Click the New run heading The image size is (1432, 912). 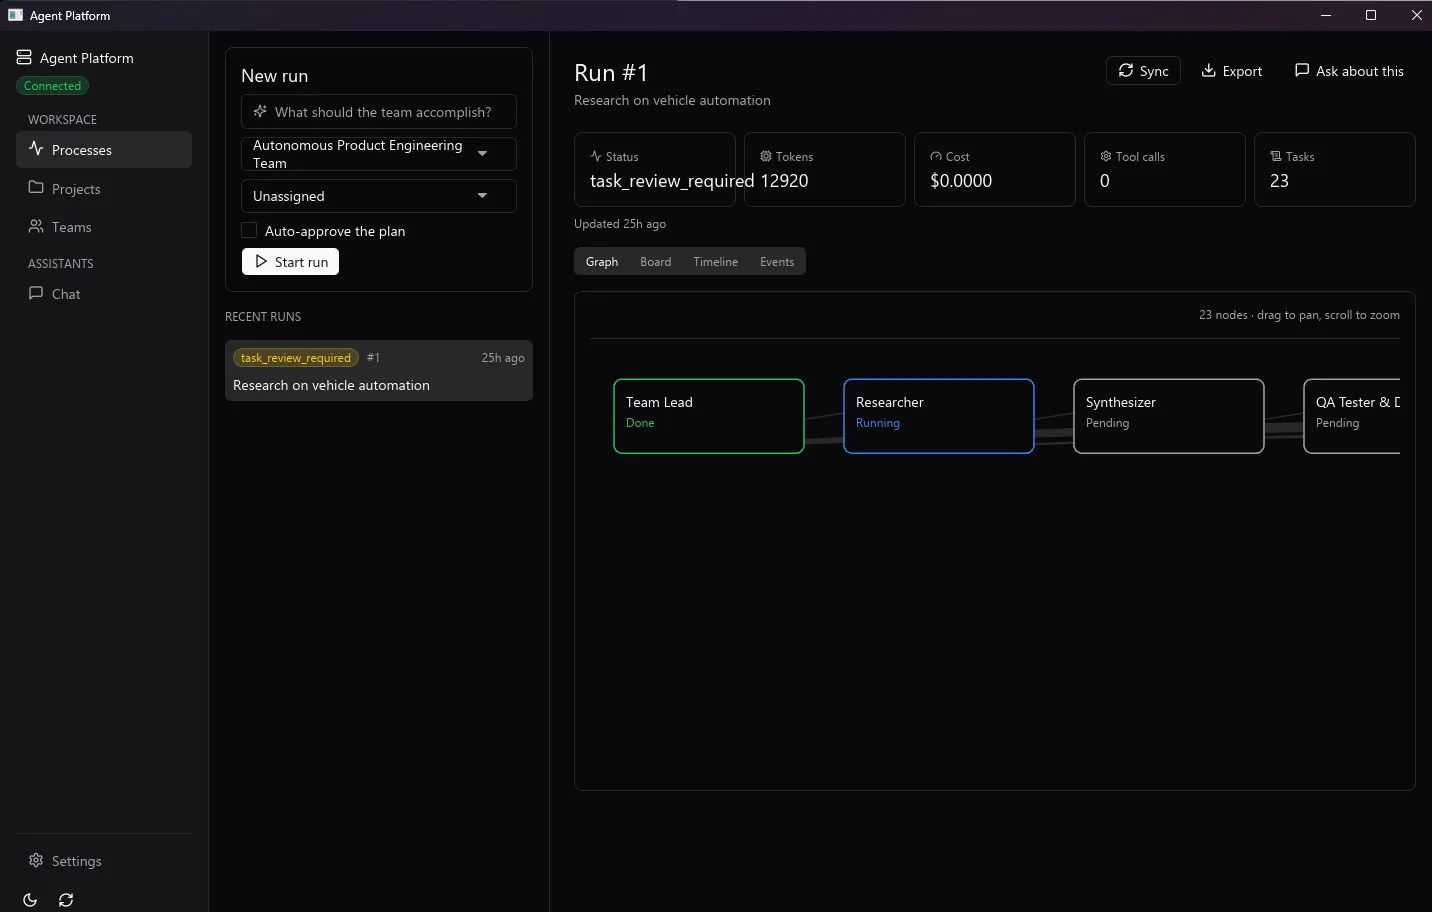tap(275, 76)
